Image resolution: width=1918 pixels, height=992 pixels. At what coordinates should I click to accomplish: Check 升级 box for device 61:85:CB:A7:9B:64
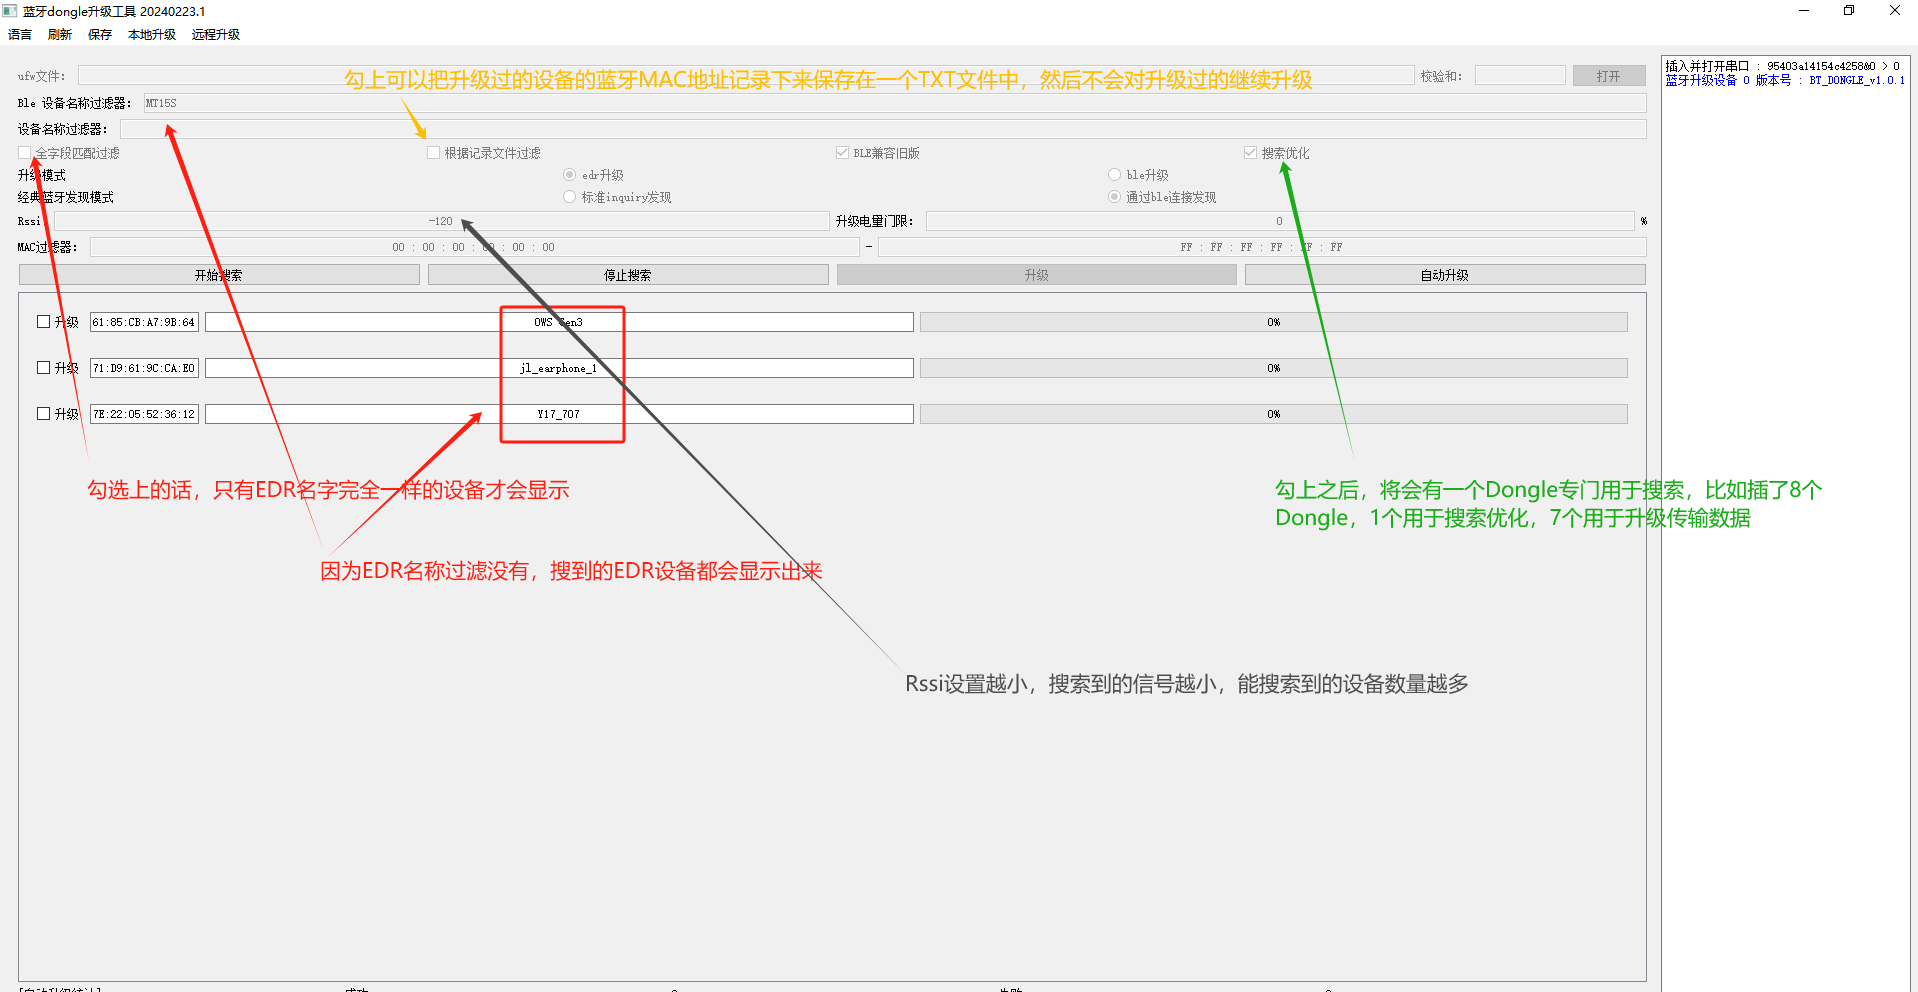tap(44, 322)
